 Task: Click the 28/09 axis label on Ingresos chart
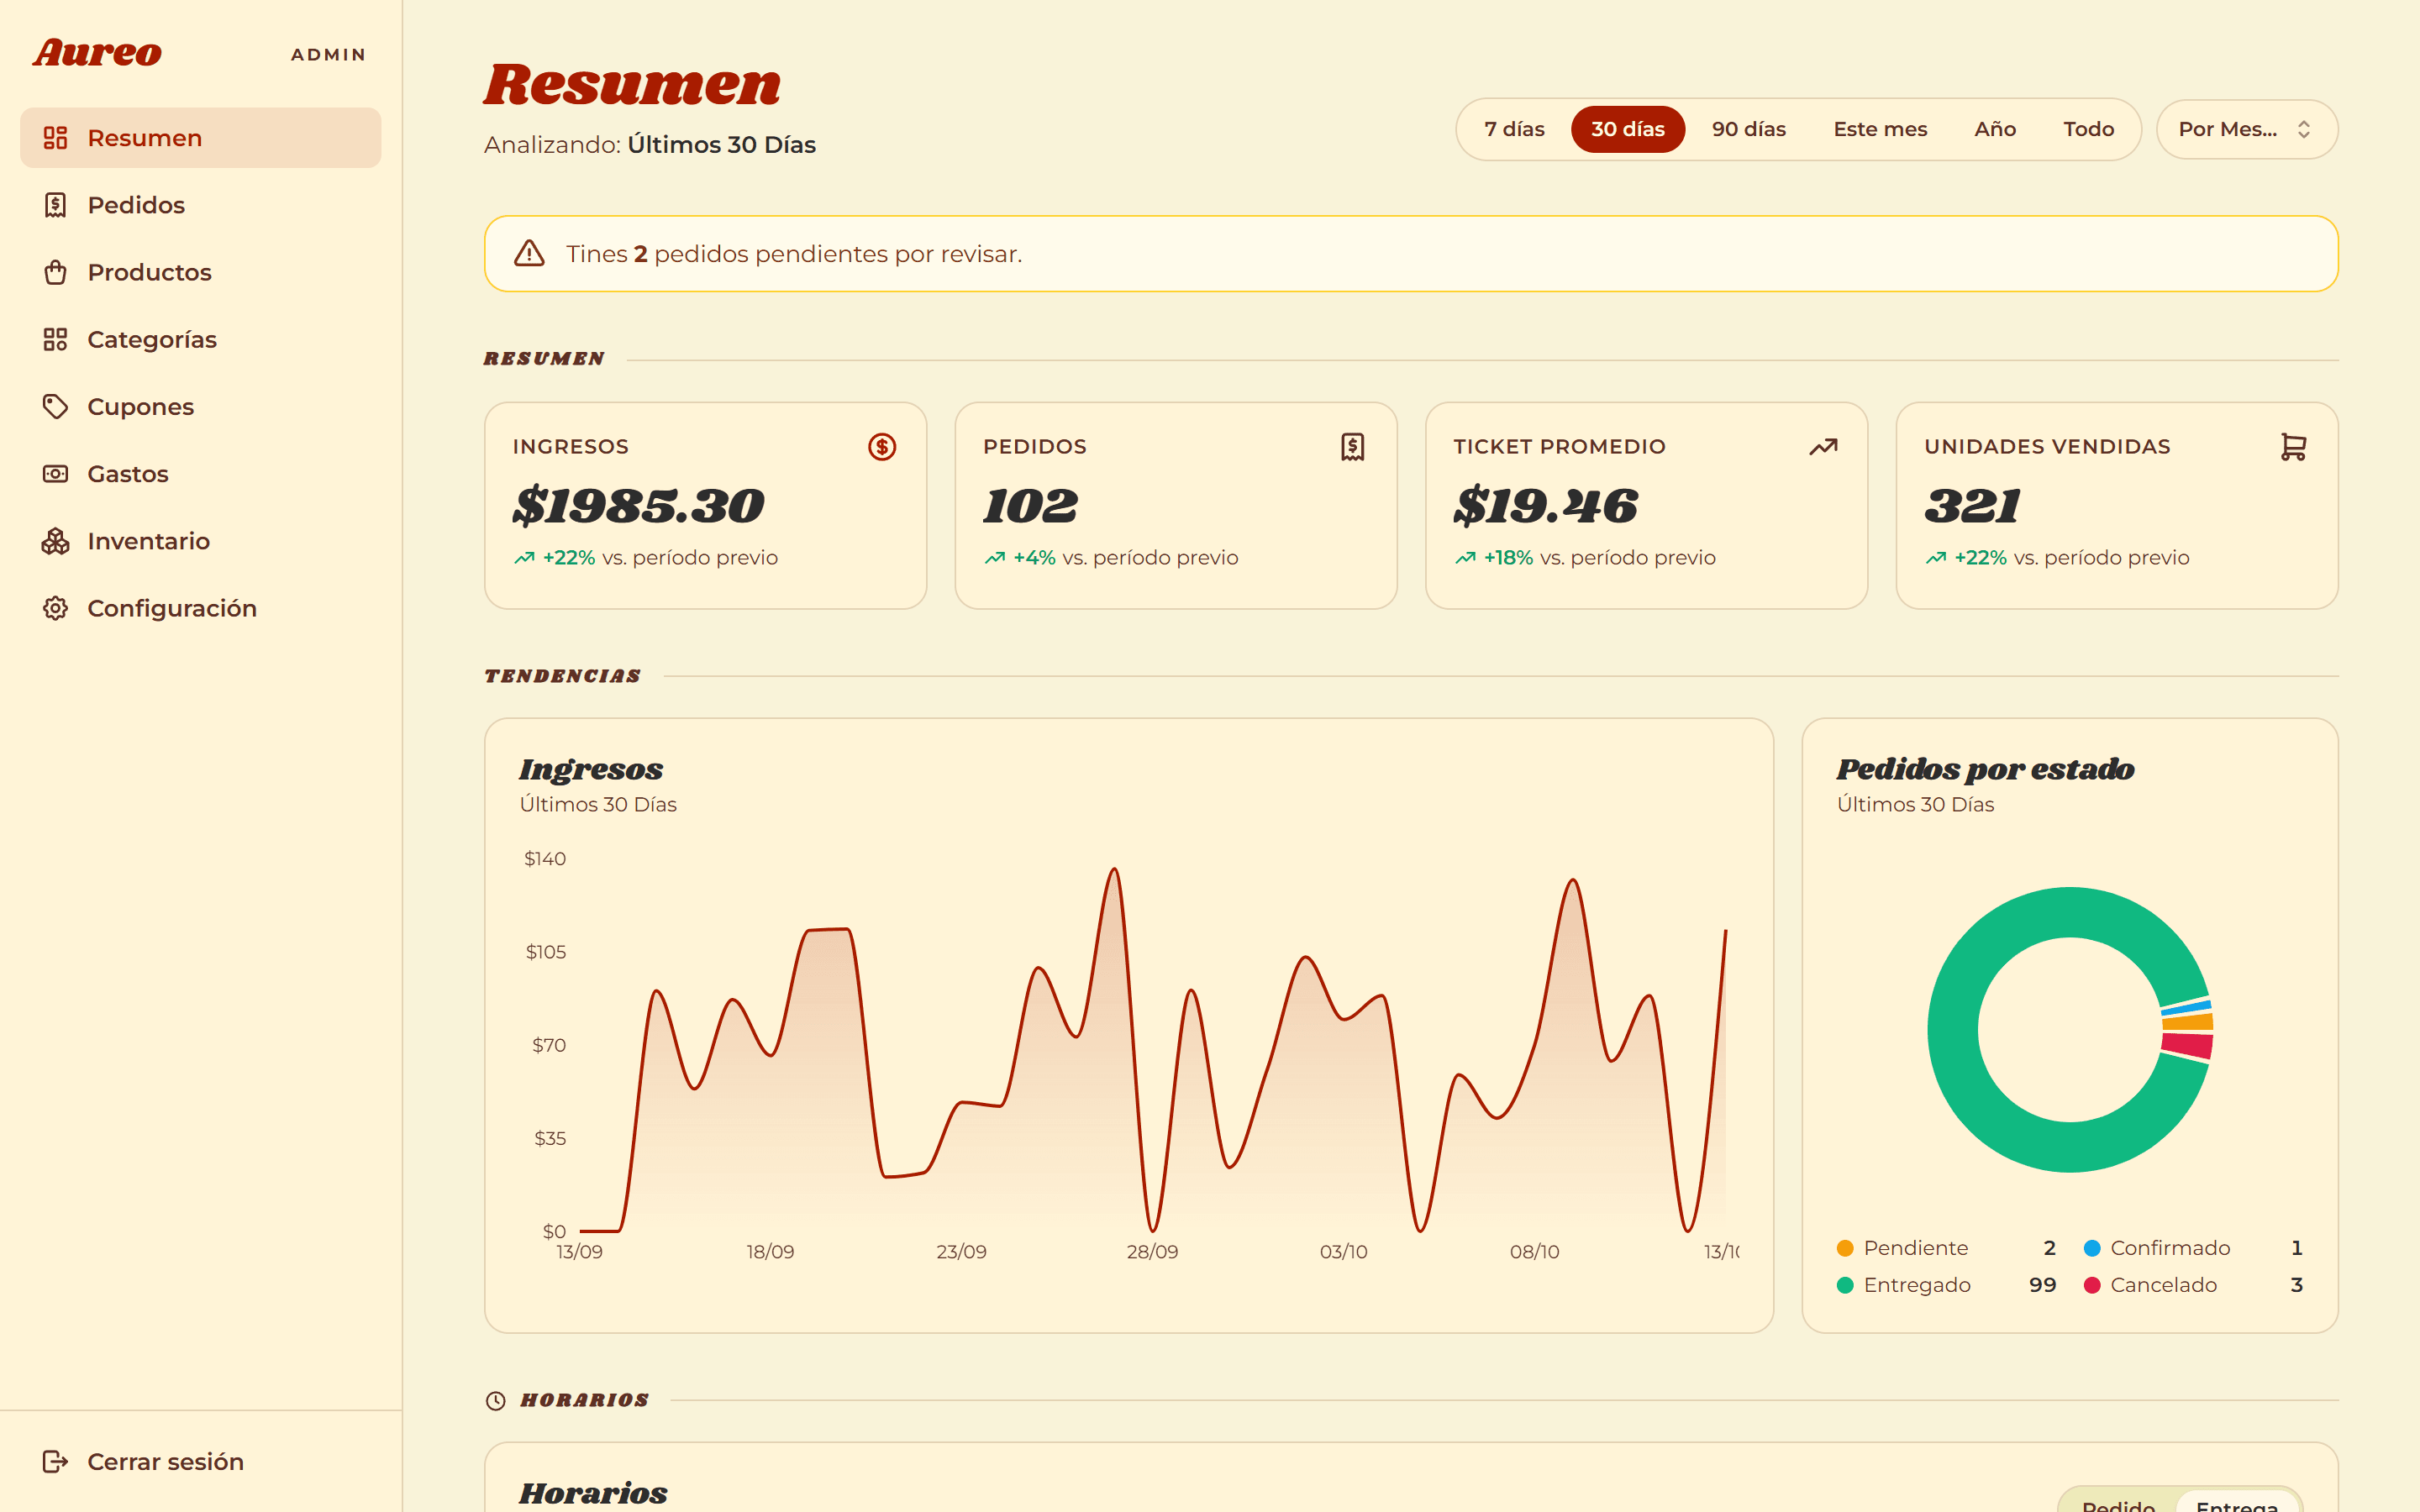tap(1152, 1251)
